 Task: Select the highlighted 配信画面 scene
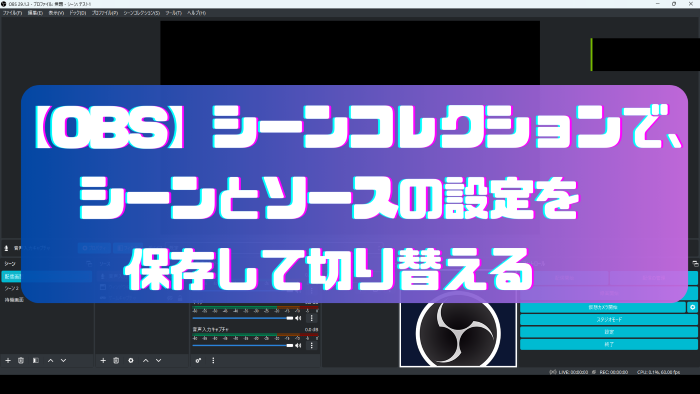[x=47, y=277]
